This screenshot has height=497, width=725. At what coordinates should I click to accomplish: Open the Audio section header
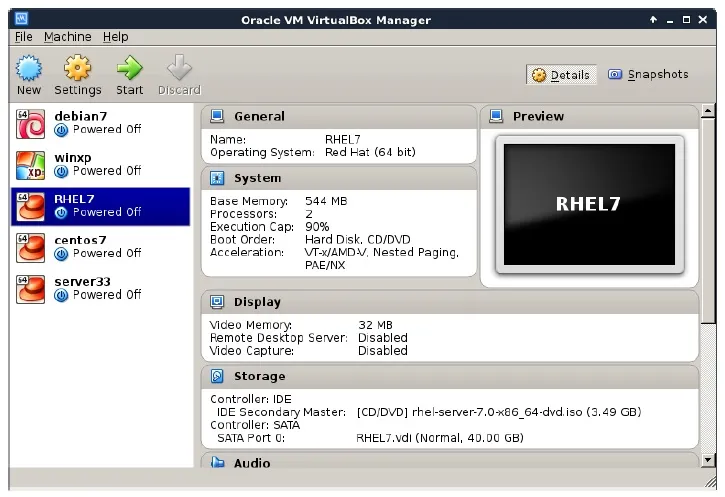(450, 461)
